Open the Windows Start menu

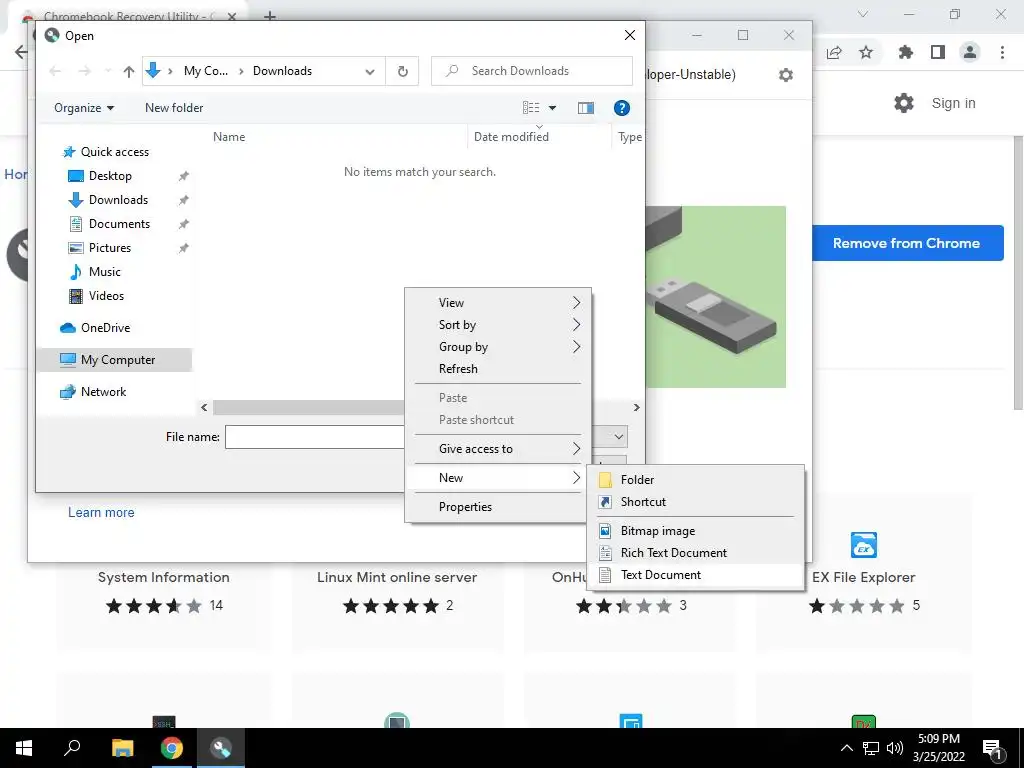click(x=24, y=748)
